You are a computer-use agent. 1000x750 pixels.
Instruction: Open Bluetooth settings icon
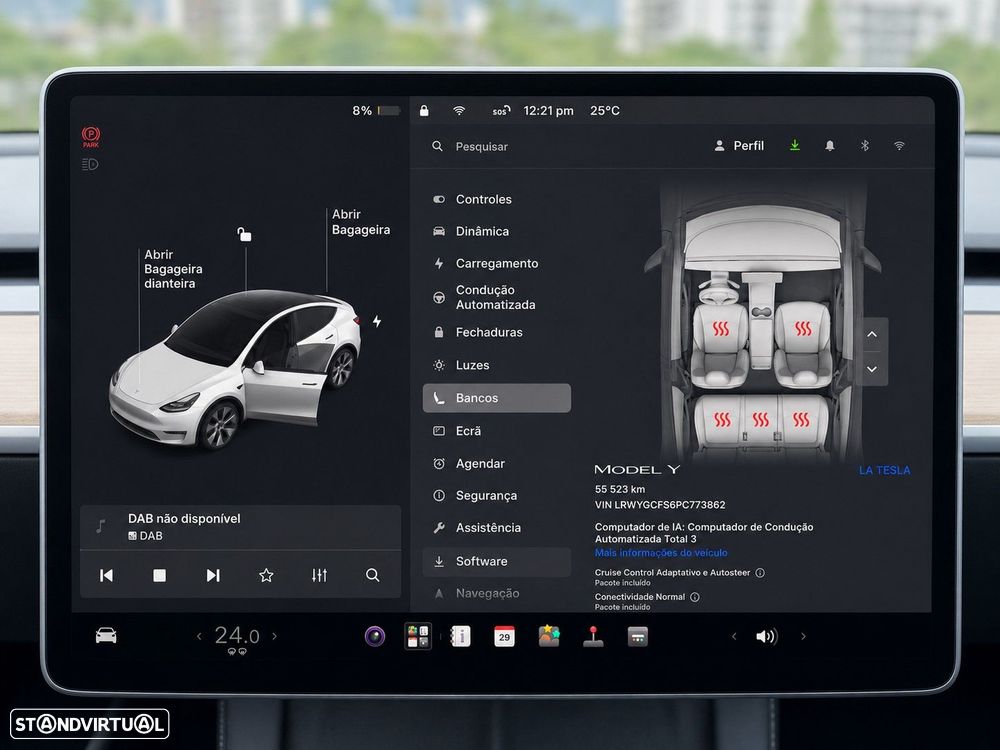click(x=865, y=145)
